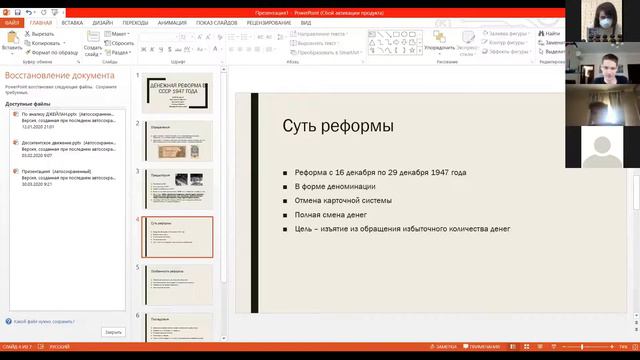Open Упорядочить arrange dropdown

(440, 43)
